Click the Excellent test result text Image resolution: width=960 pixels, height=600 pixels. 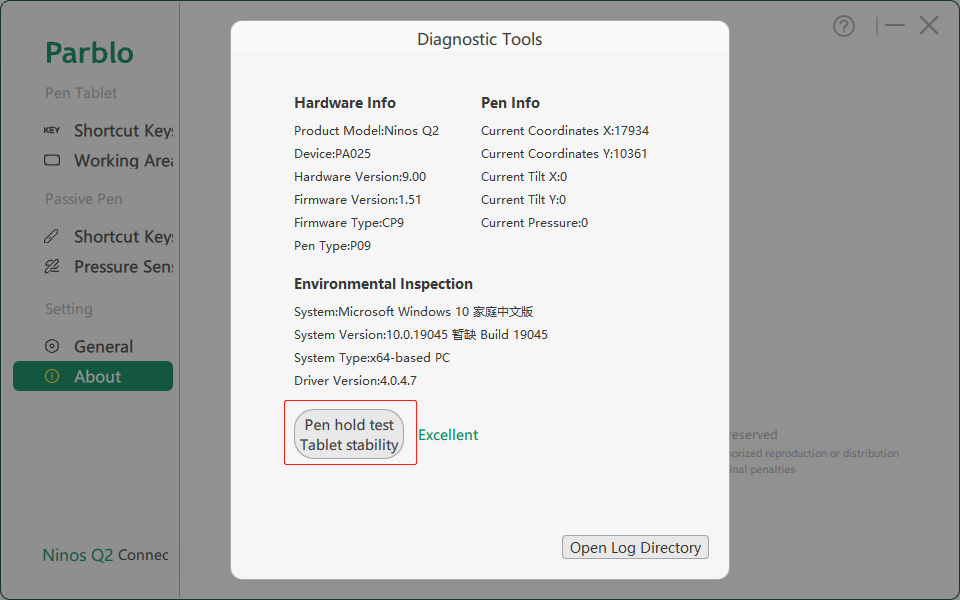[448, 435]
